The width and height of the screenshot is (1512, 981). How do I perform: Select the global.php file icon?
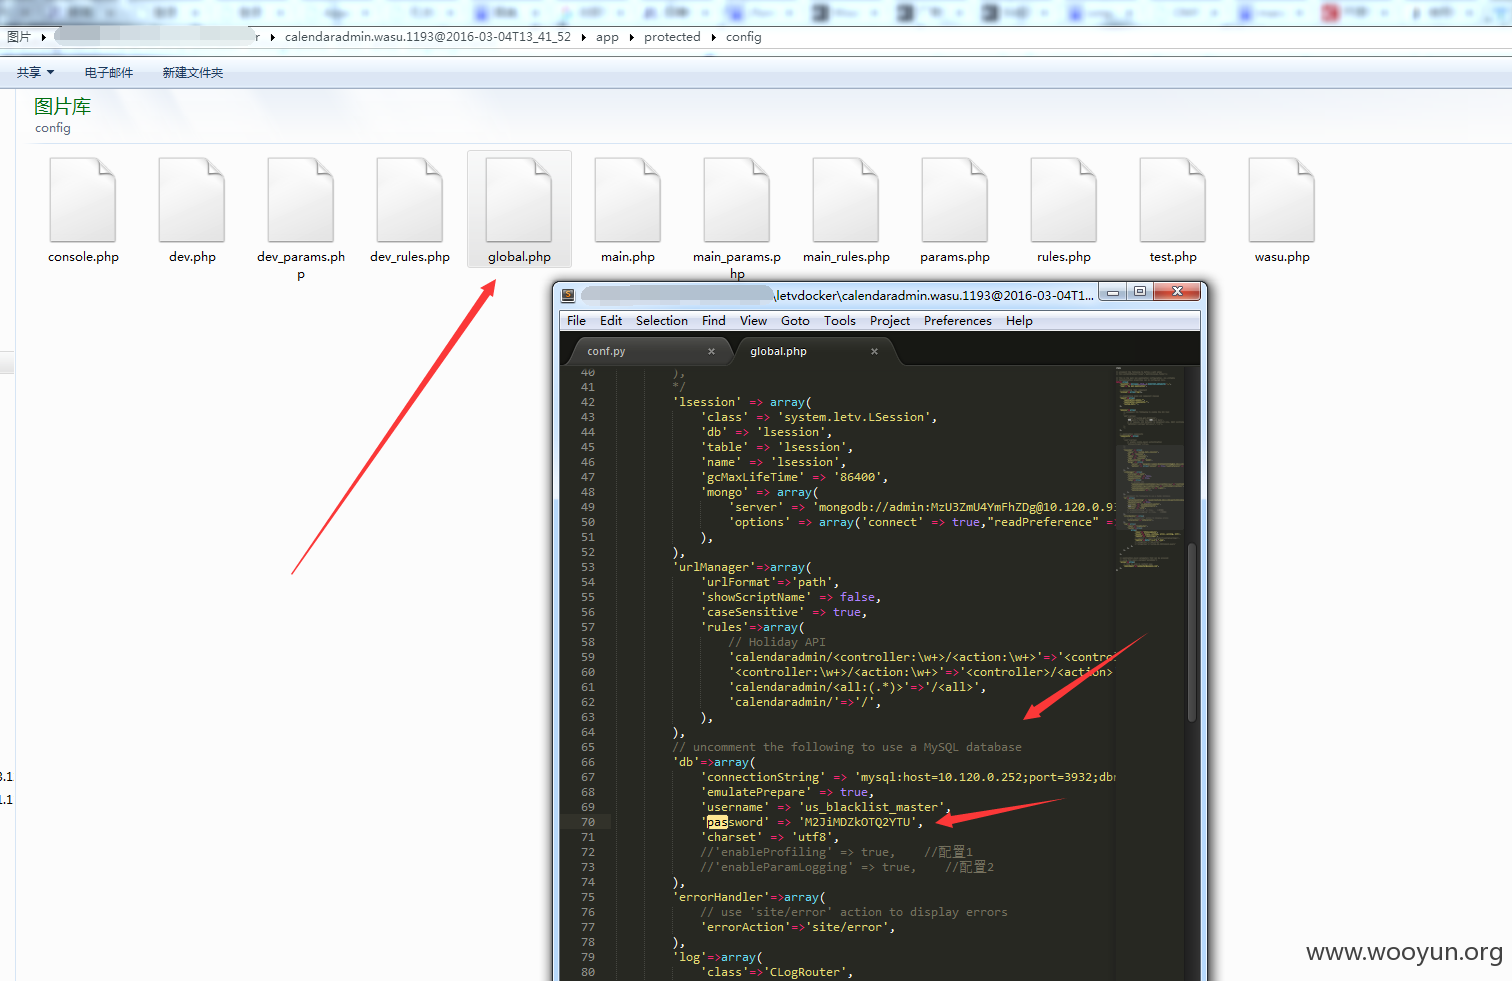tap(519, 200)
